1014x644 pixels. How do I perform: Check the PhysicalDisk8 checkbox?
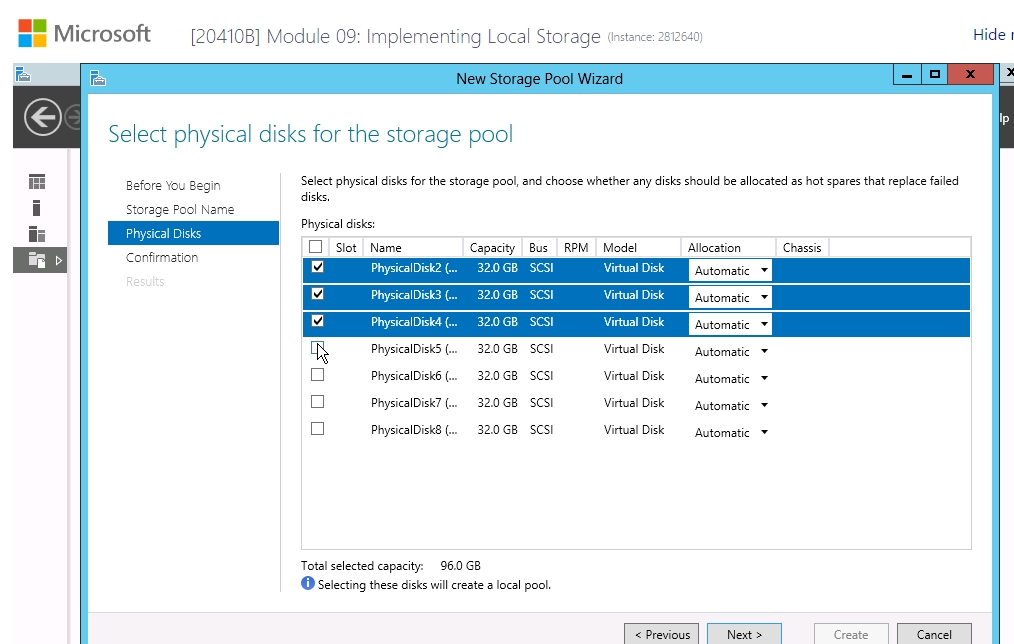point(317,429)
